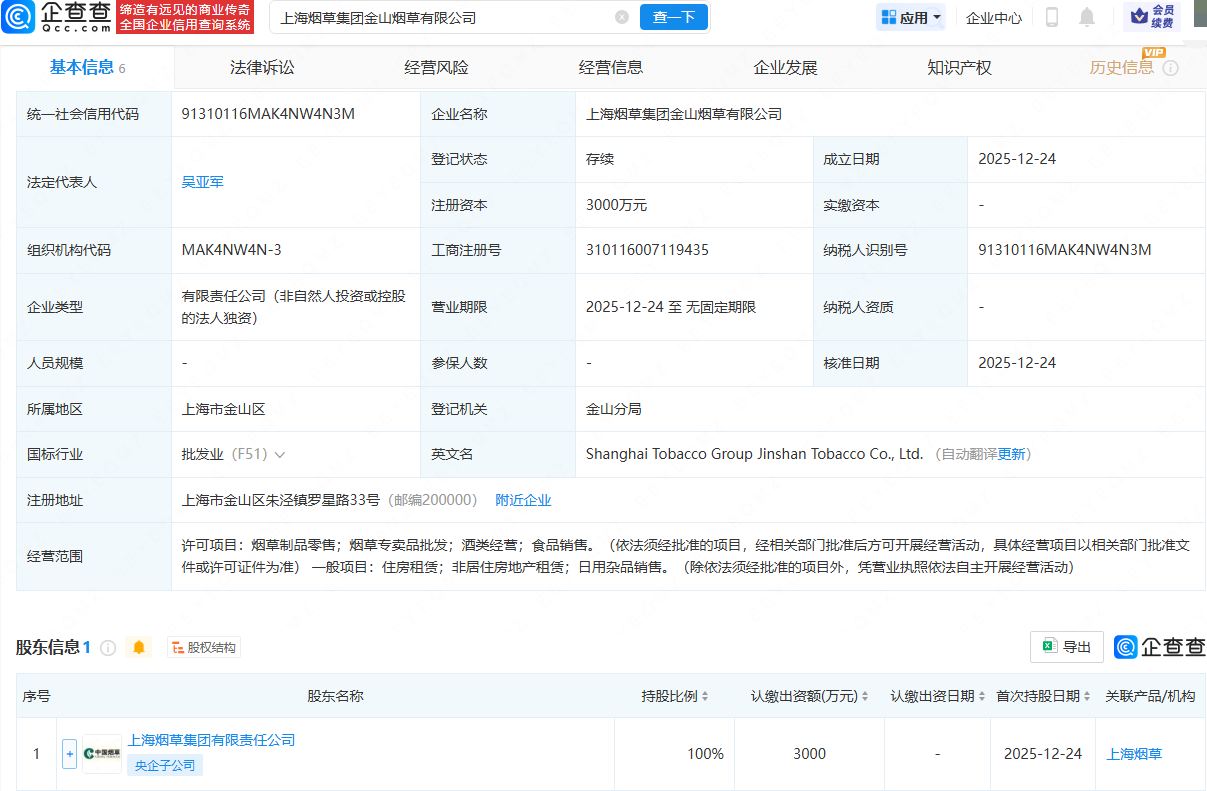Viewport: 1207px width, 791px height.
Task: Switch to the 知识产权 tab
Action: pos(959,68)
